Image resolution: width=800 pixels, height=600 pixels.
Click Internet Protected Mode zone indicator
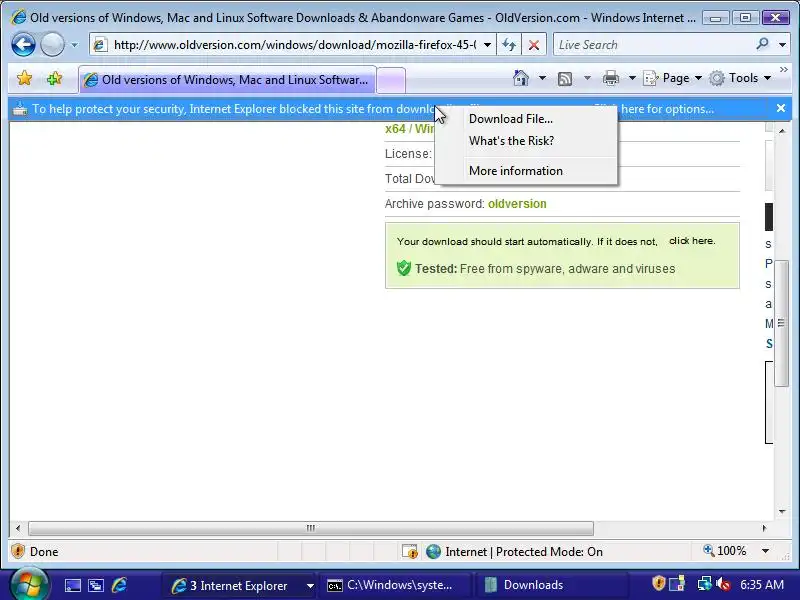[514, 552]
